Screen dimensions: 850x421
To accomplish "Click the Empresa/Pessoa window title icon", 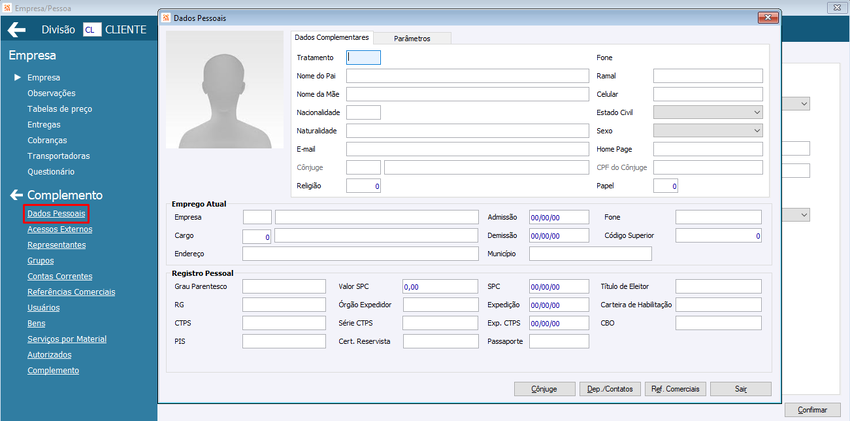I will click(x=7, y=8).
